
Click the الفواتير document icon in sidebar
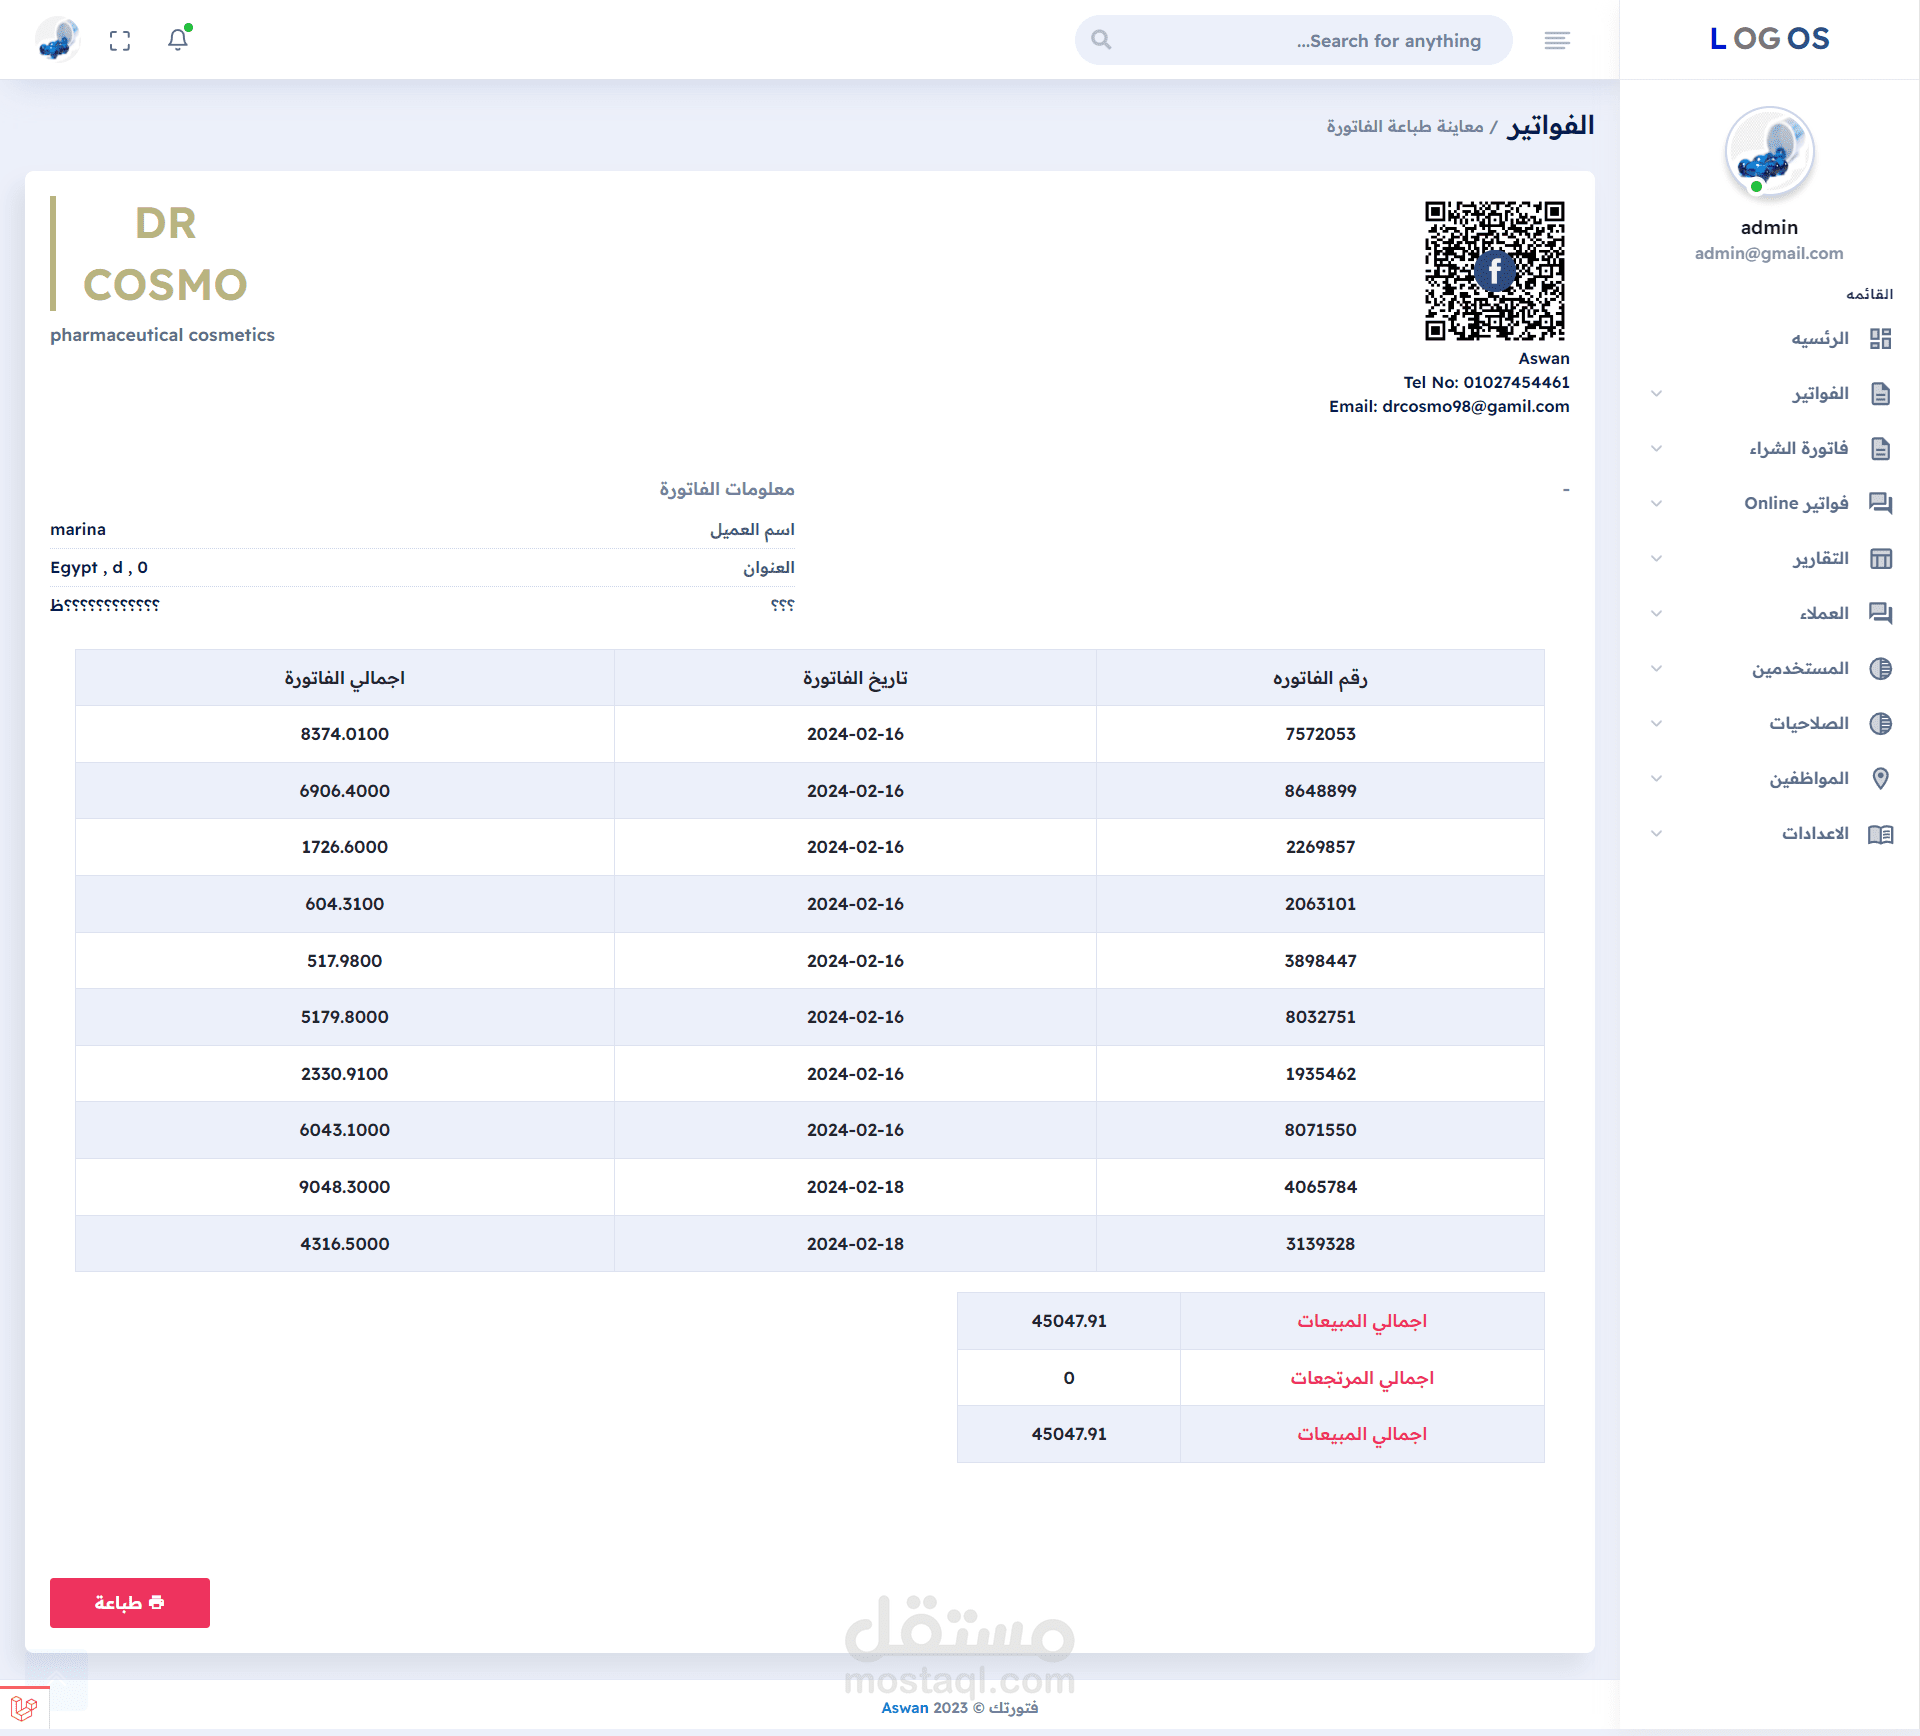(1880, 394)
